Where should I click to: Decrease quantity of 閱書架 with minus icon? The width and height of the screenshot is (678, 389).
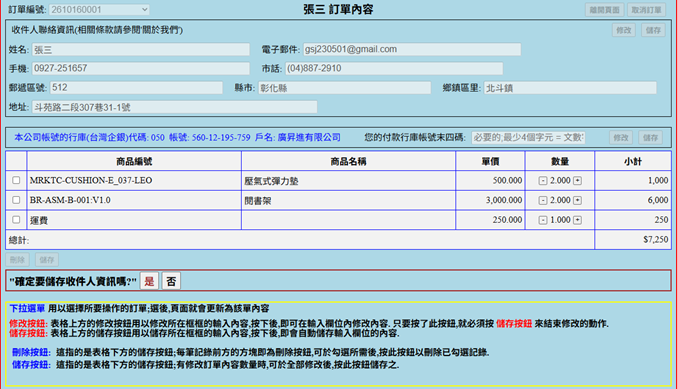click(x=543, y=201)
